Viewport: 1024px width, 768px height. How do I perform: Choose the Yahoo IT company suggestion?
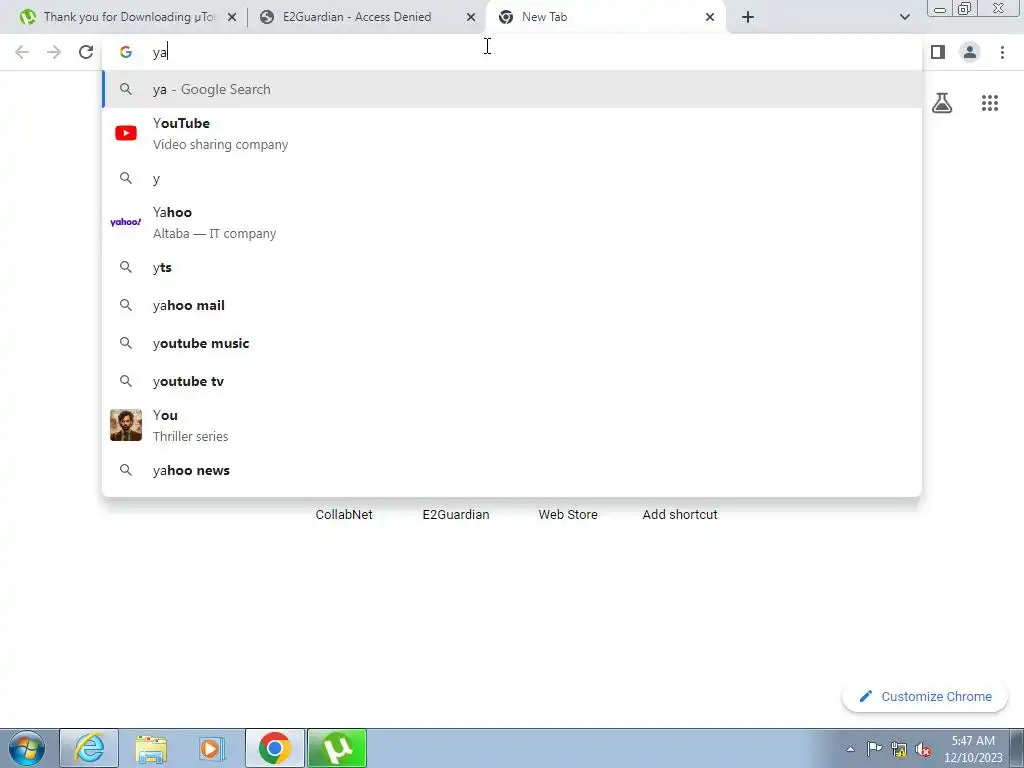point(512,222)
